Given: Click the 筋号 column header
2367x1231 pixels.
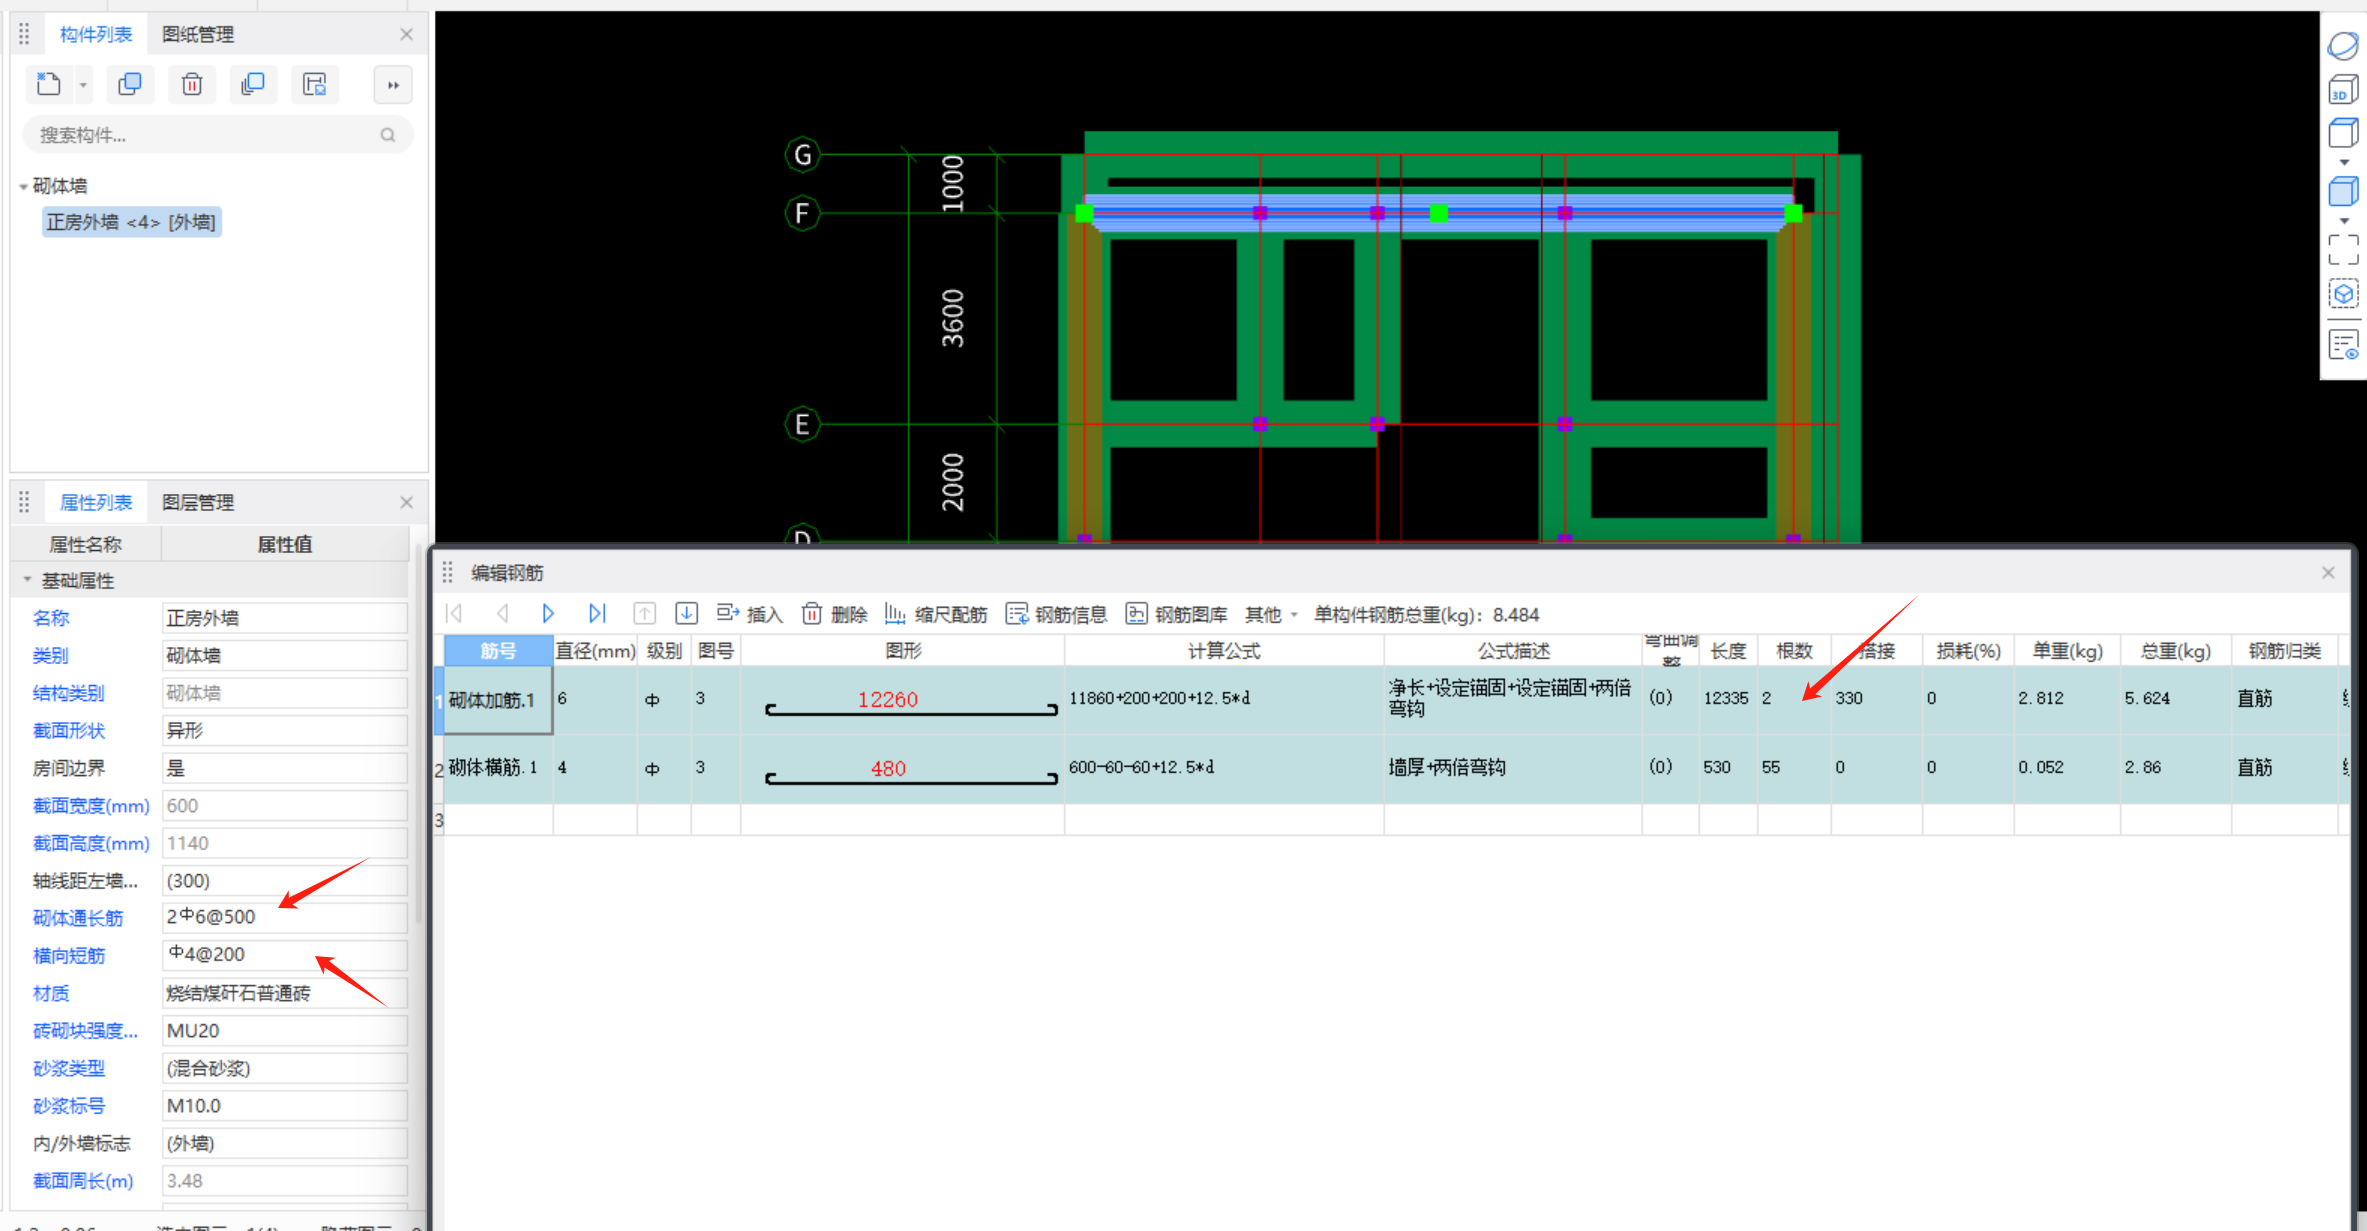Looking at the screenshot, I should 498,651.
